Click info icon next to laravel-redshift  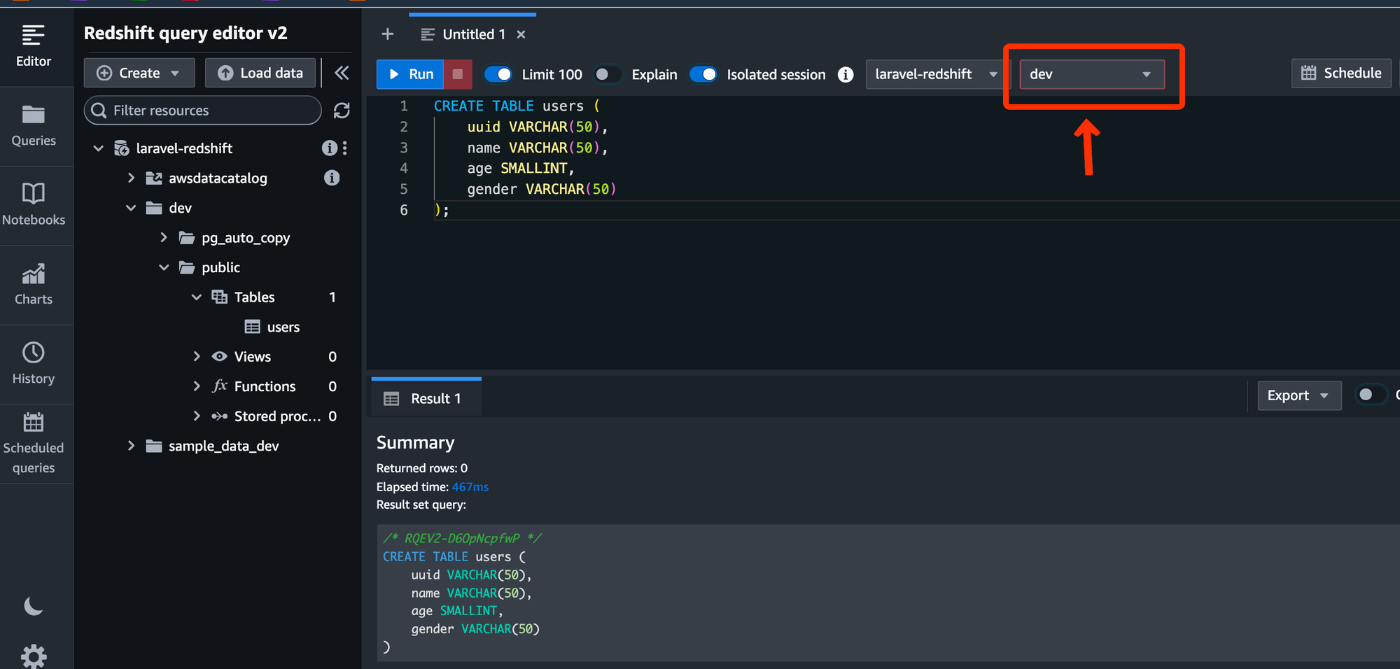328,148
